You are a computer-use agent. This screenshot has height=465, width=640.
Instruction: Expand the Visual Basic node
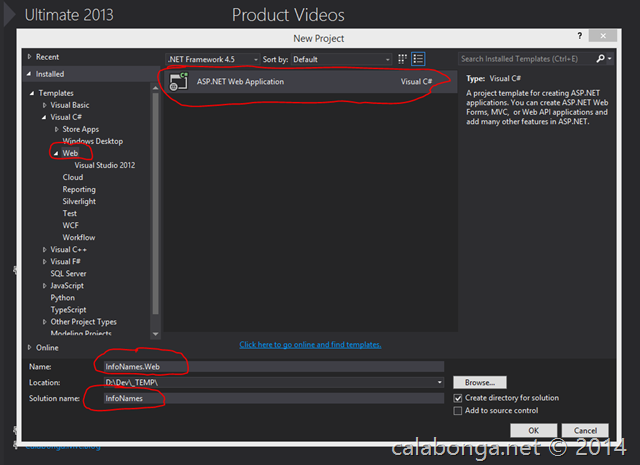pyautogui.click(x=44, y=105)
